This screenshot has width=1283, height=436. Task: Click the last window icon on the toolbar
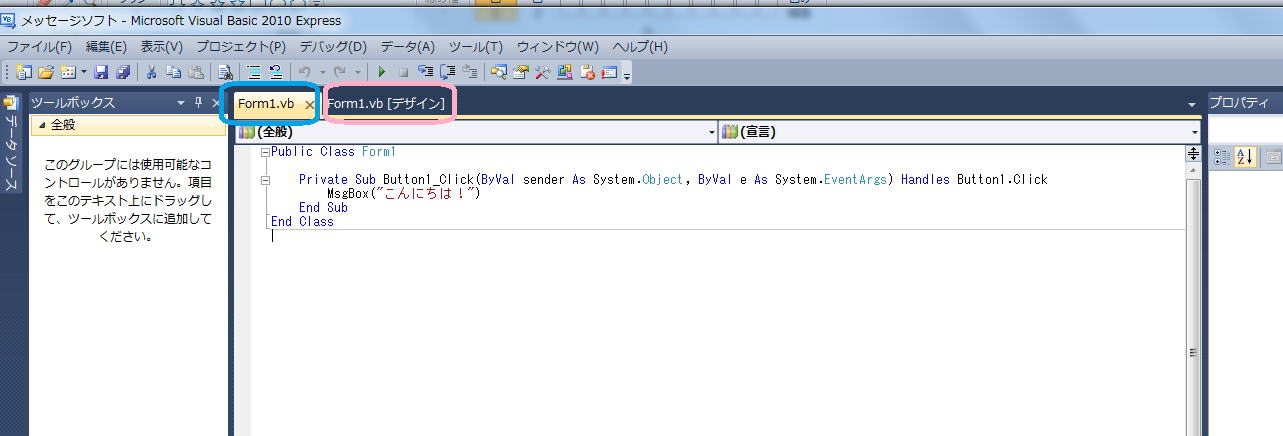tap(609, 72)
